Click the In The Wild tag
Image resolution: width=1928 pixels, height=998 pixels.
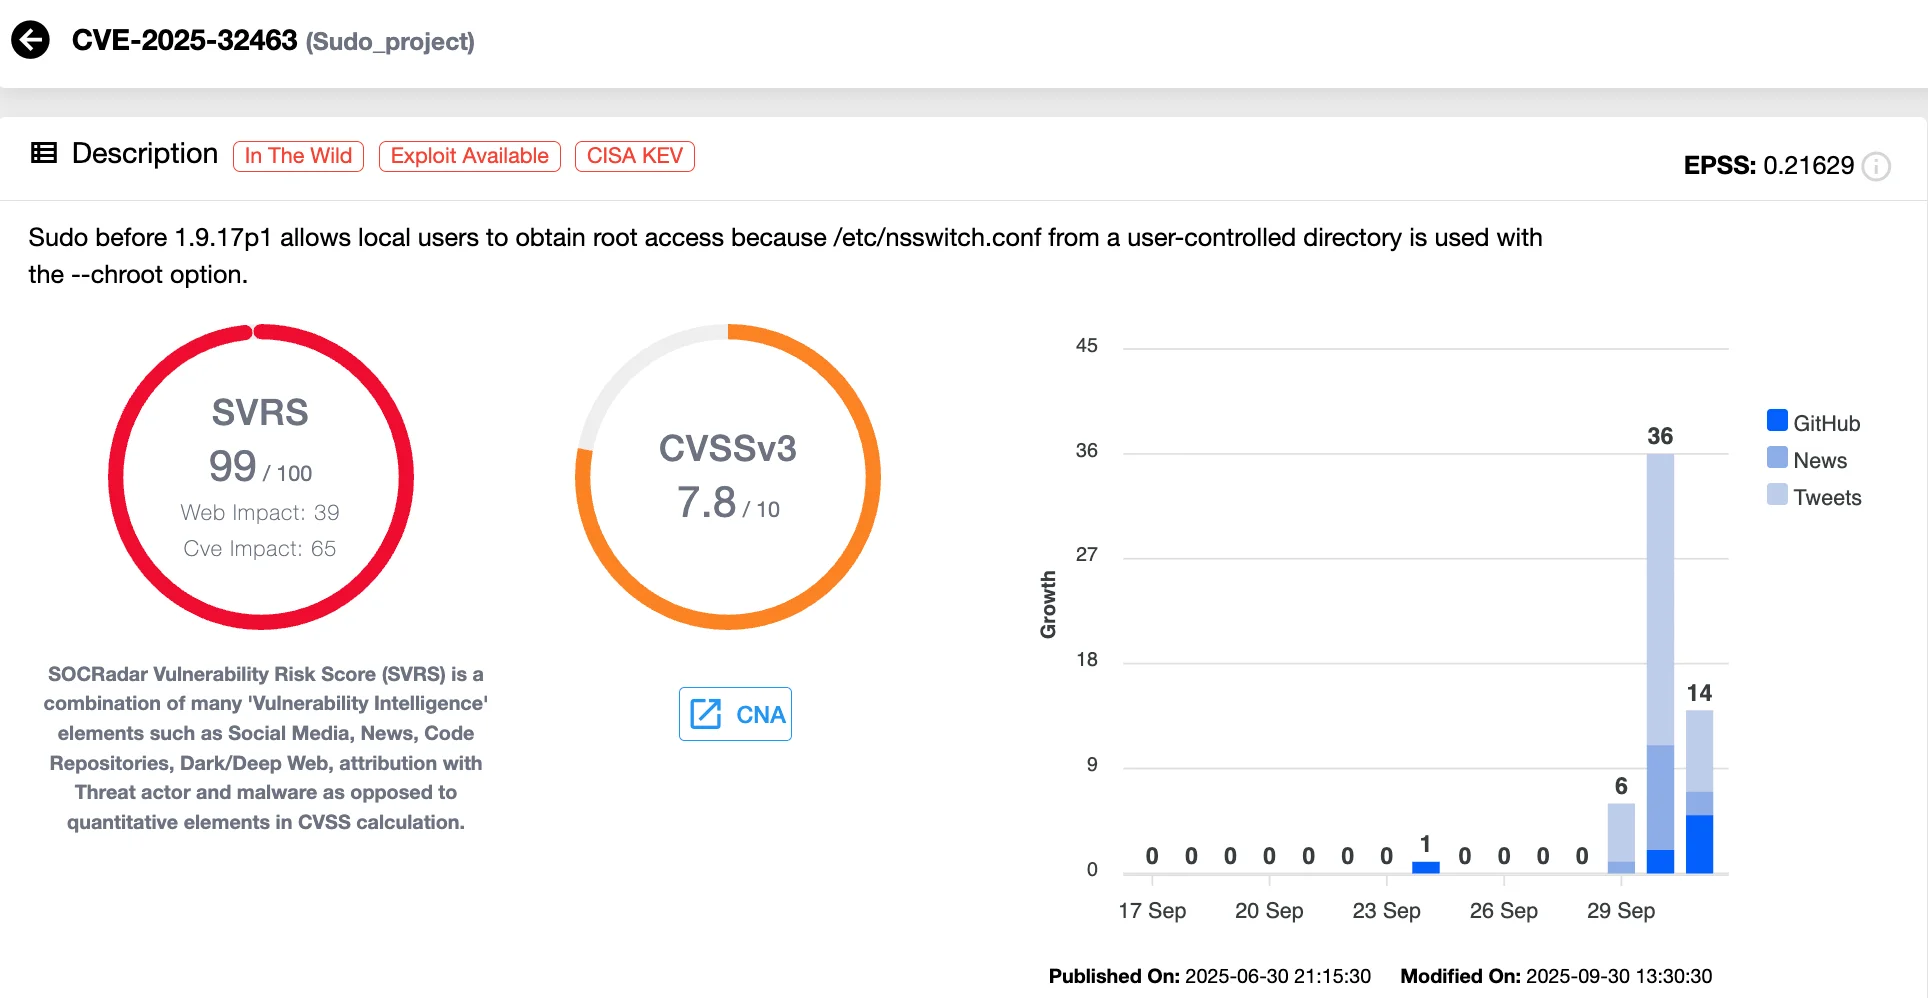(298, 156)
